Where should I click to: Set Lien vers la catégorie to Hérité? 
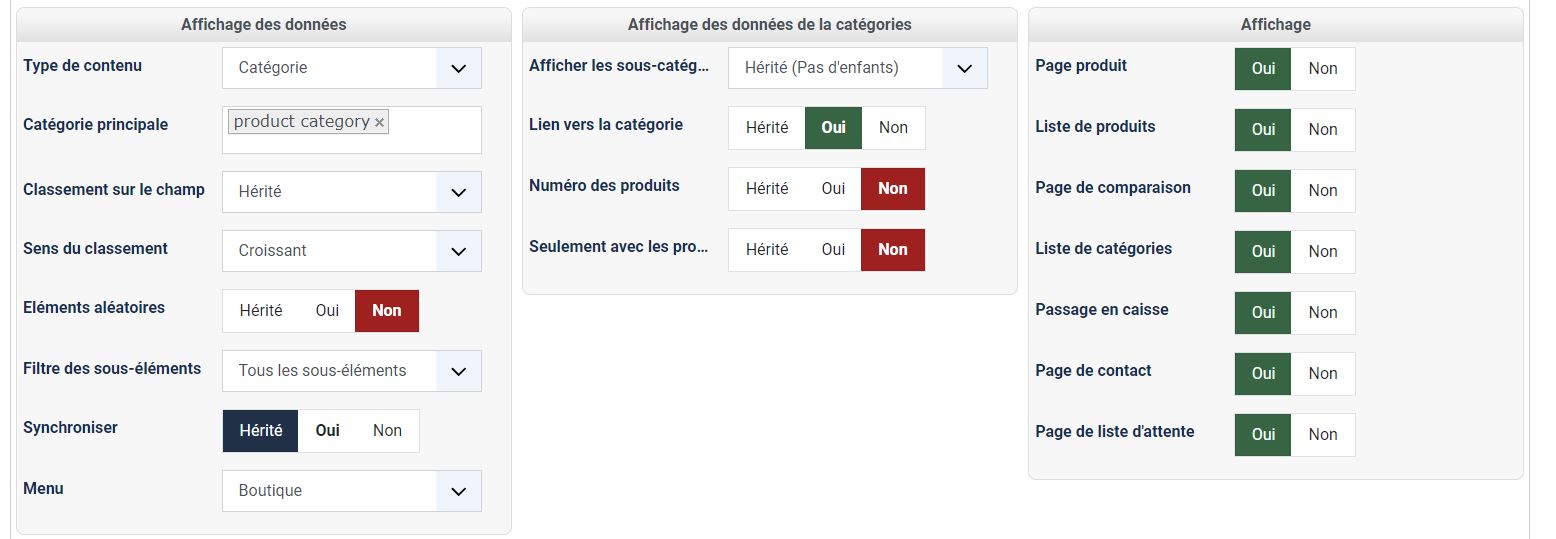(x=767, y=128)
